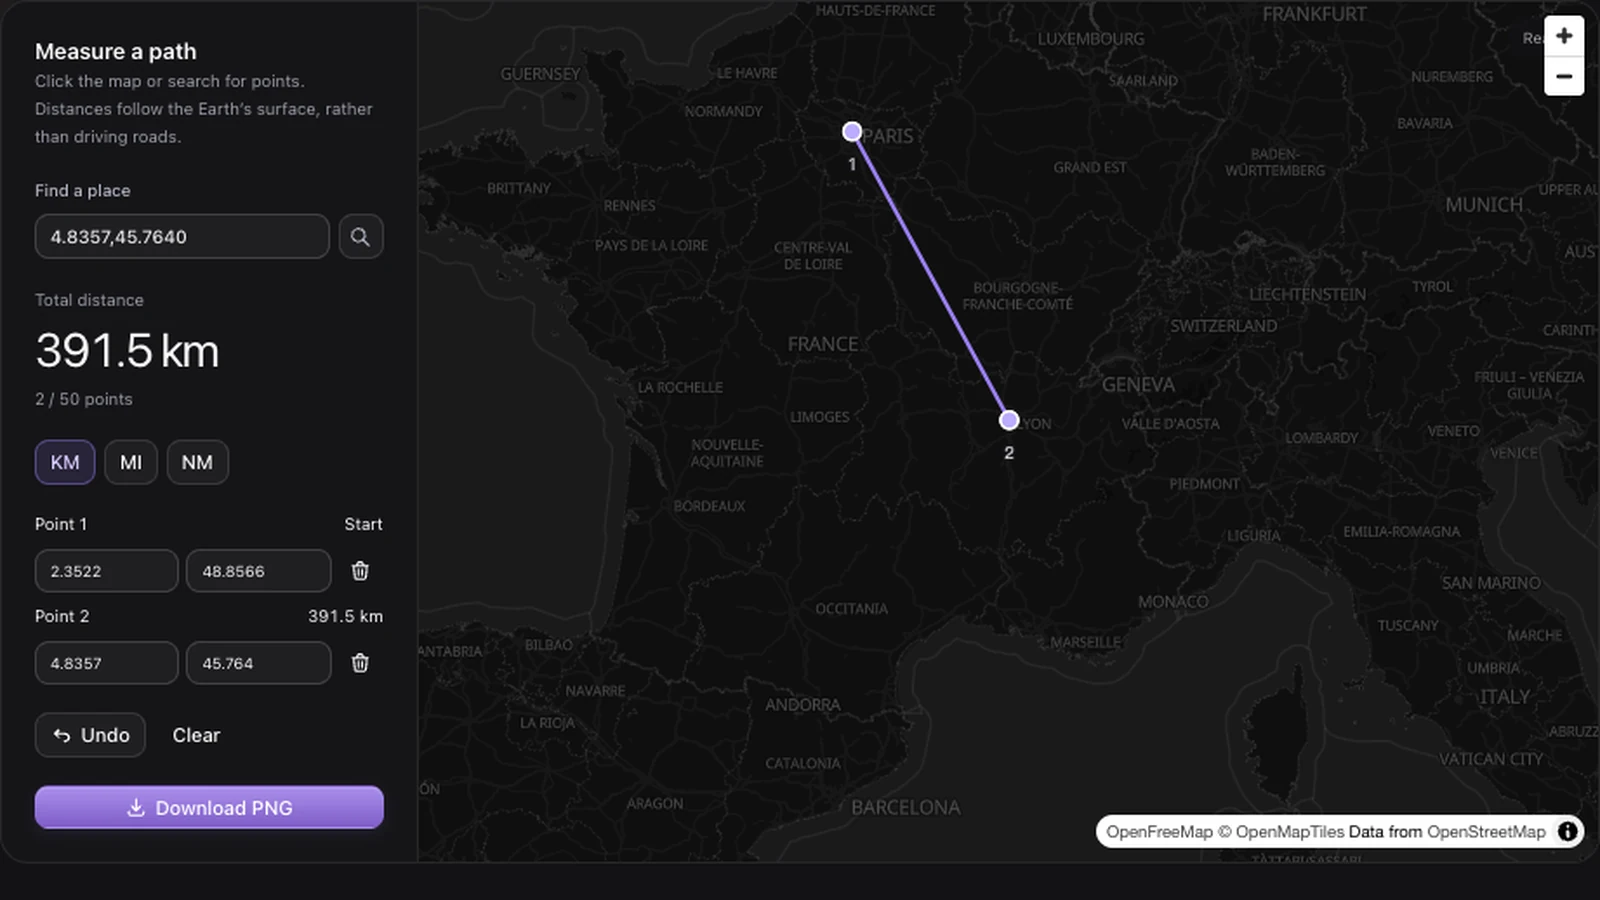Focus the Find a place search field
This screenshot has height=900, width=1600.
tap(182, 237)
